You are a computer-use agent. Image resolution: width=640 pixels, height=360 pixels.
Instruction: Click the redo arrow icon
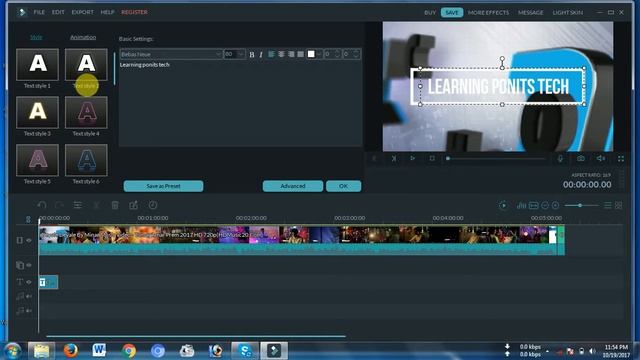click(60, 205)
